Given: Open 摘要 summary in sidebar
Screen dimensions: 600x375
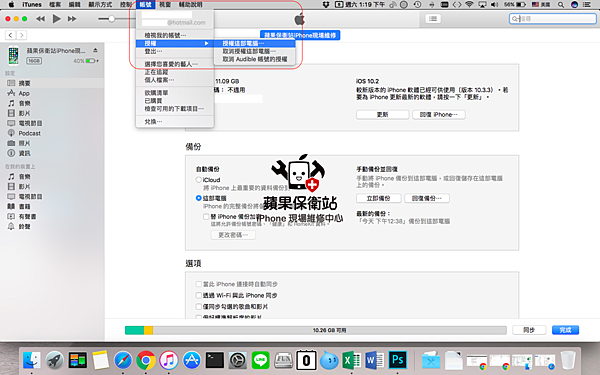Looking at the screenshot, I should (x=52, y=83).
